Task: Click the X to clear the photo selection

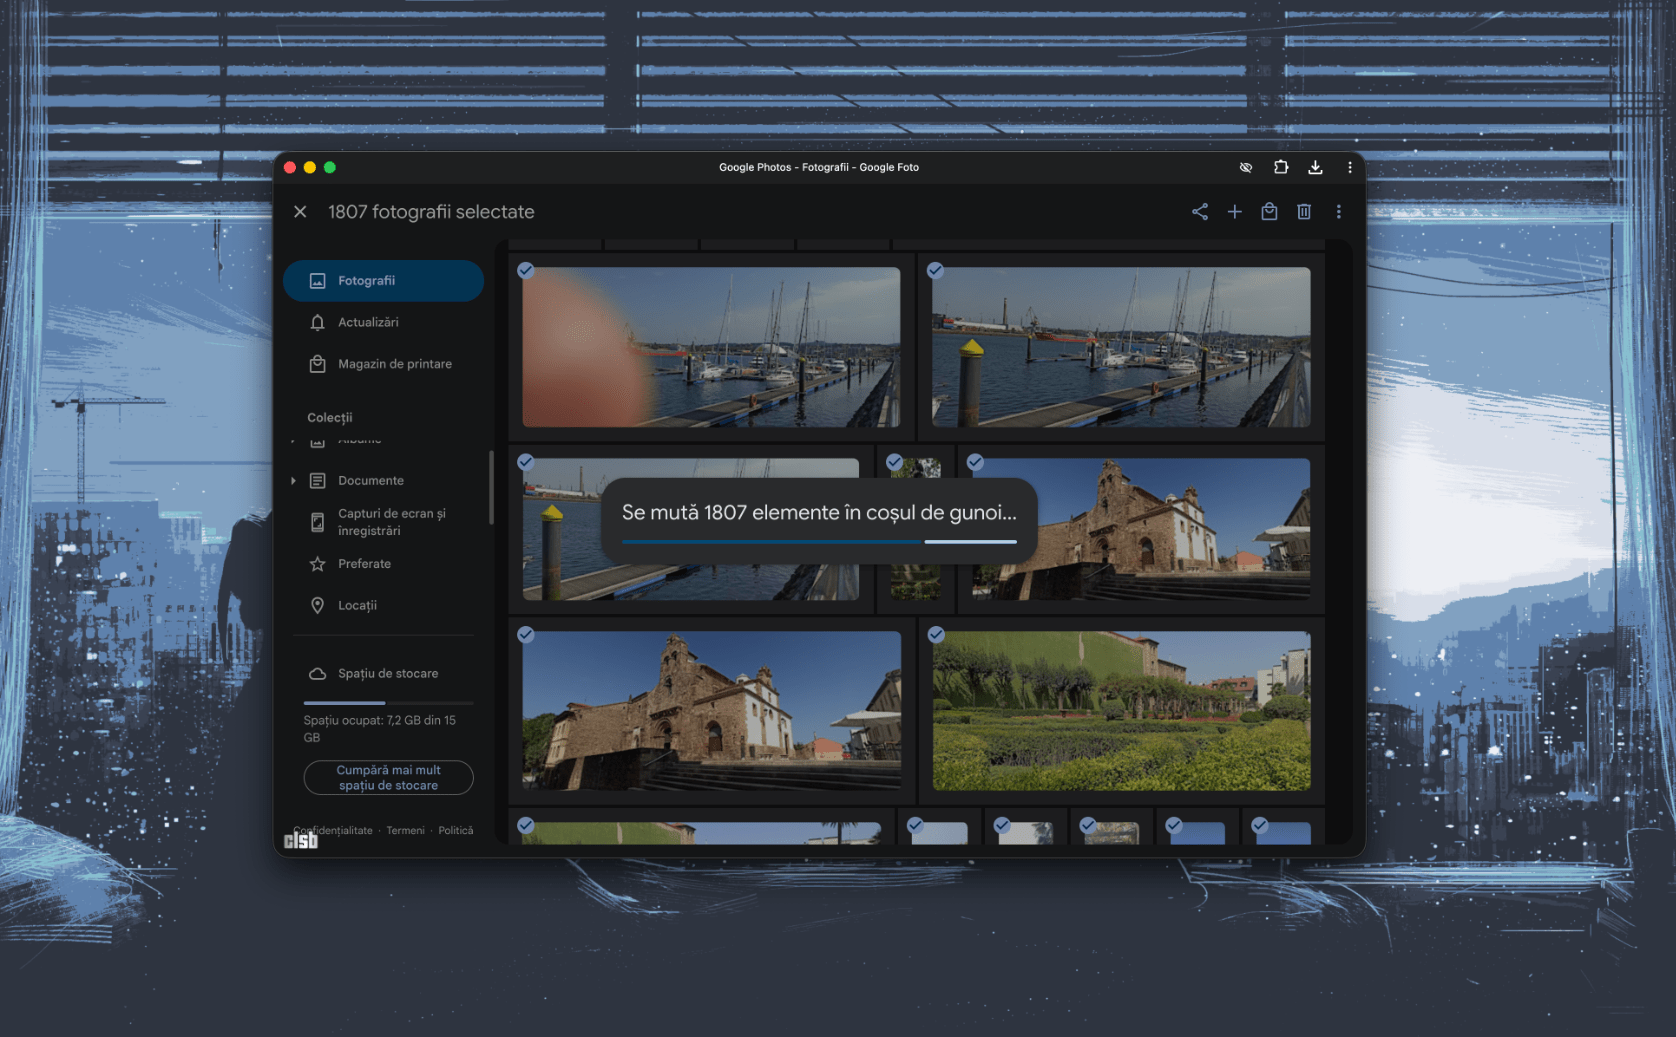Action: [300, 212]
